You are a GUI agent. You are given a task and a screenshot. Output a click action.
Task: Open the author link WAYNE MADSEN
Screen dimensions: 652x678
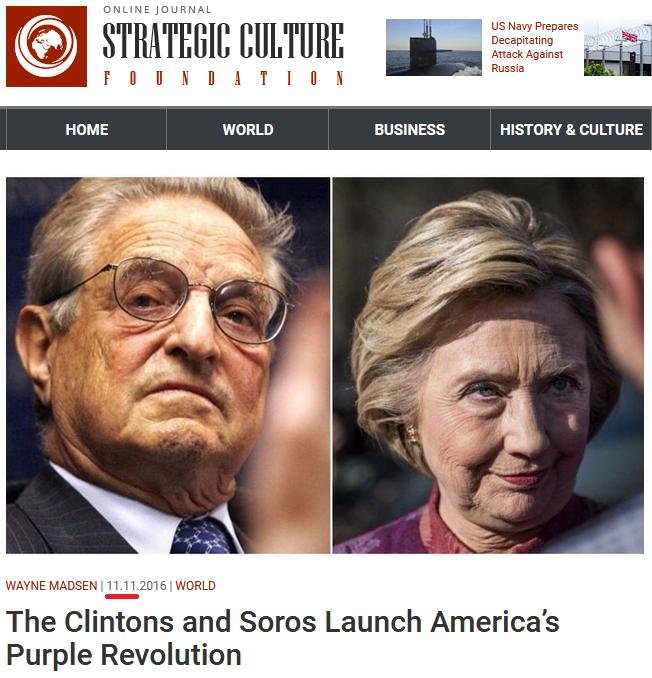click(51, 586)
